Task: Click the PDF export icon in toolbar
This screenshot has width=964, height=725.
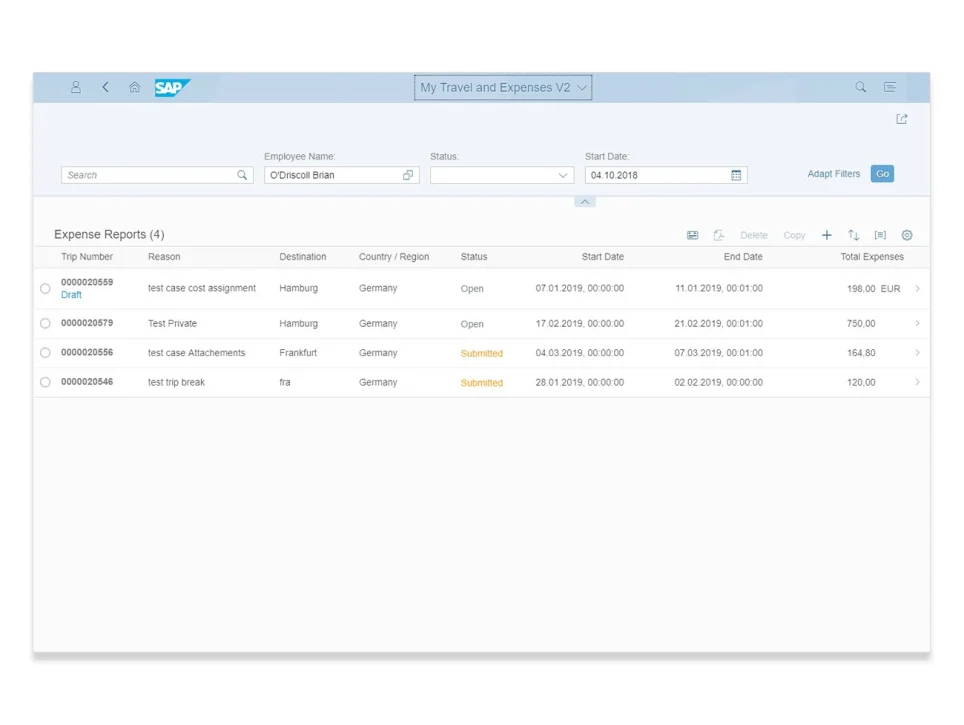Action: tap(719, 236)
